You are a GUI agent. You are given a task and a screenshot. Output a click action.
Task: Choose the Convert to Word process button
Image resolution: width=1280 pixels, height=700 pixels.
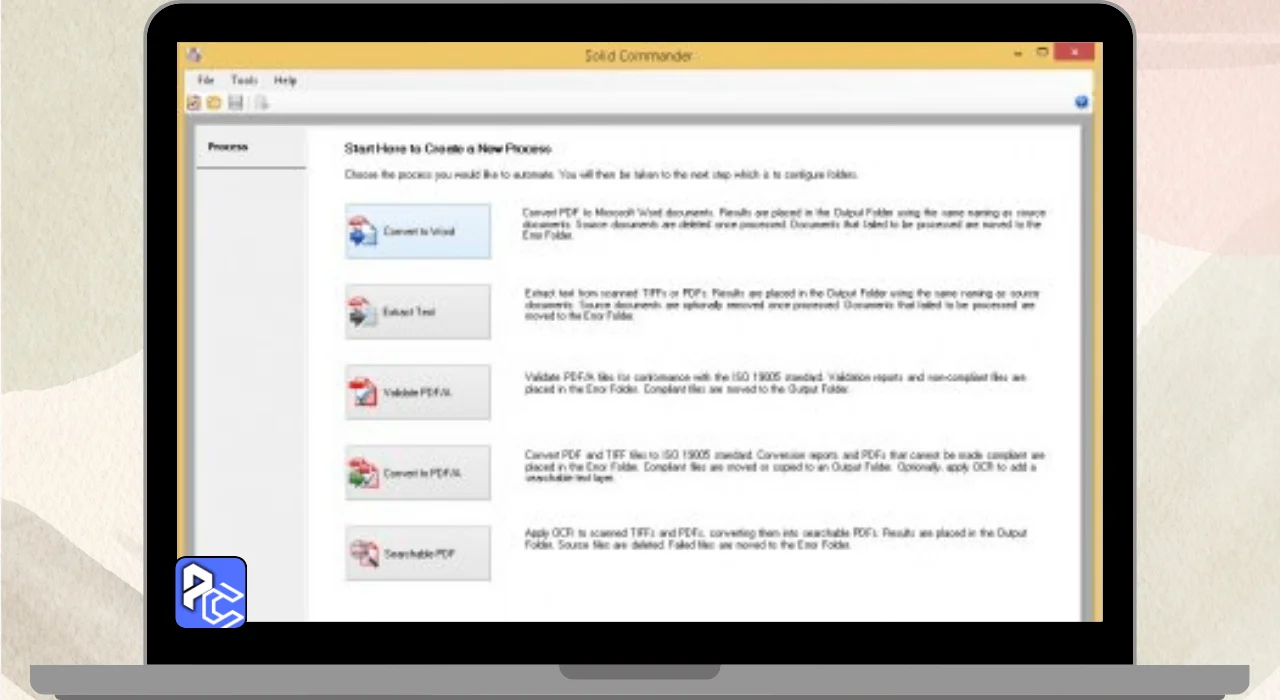click(x=418, y=231)
